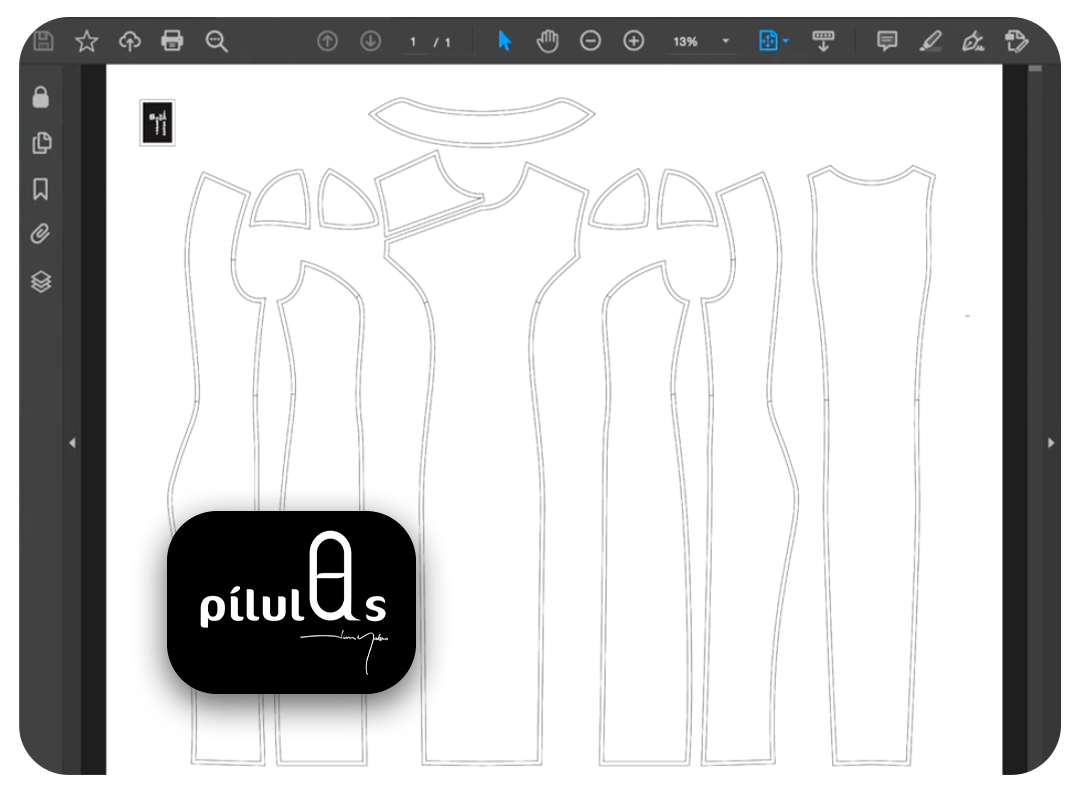The image size is (1080, 785).
Task: Click the zoom in plus button
Action: coord(633,41)
